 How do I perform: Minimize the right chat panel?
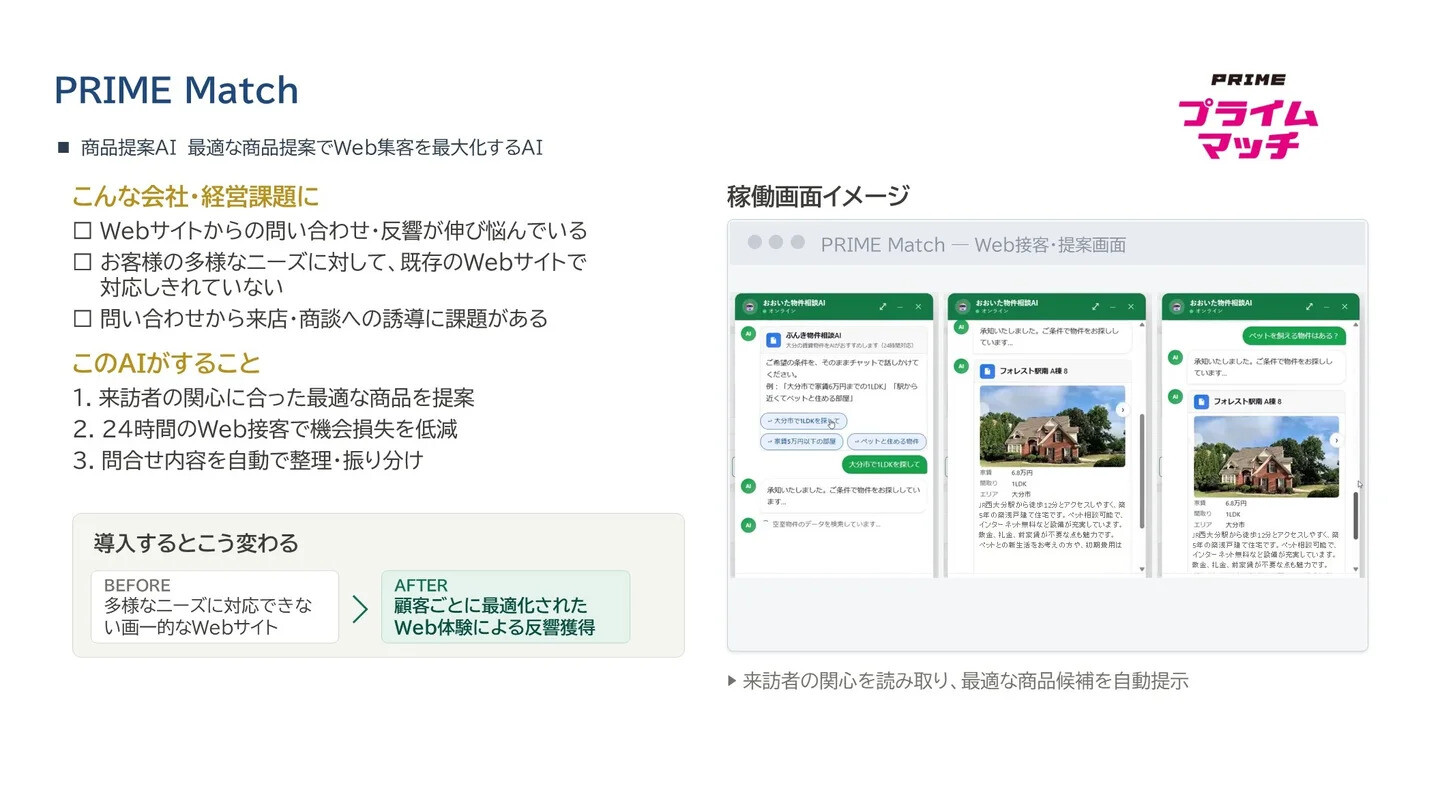coord(1327,307)
